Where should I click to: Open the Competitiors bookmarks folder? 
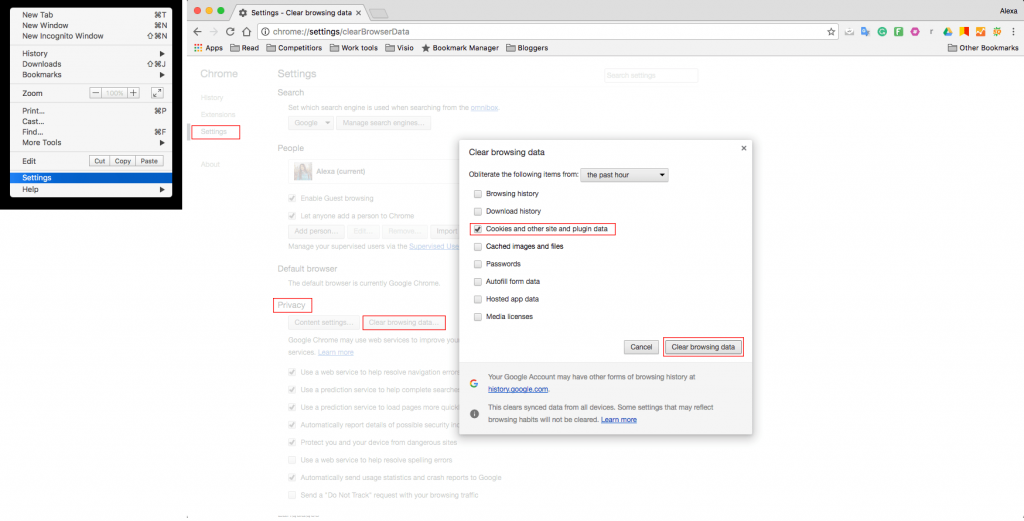click(x=294, y=48)
